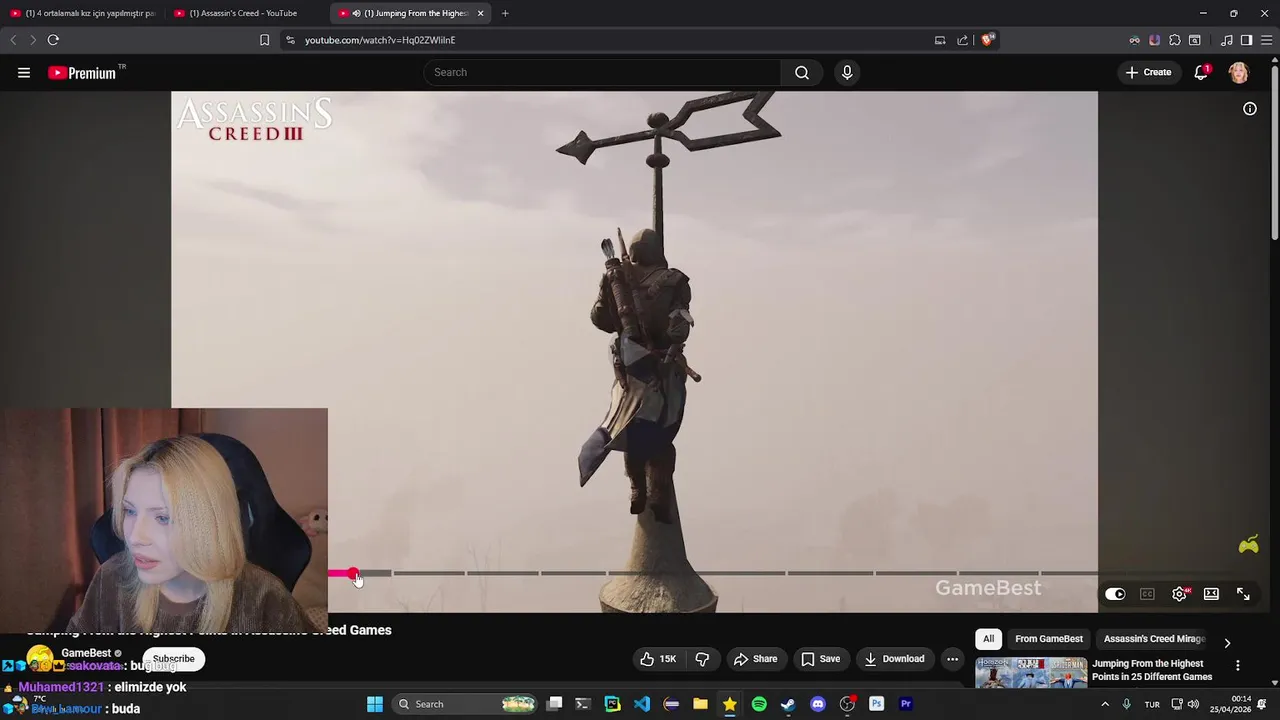Click the address bar URL
This screenshot has width=1280, height=720.
tap(380, 40)
